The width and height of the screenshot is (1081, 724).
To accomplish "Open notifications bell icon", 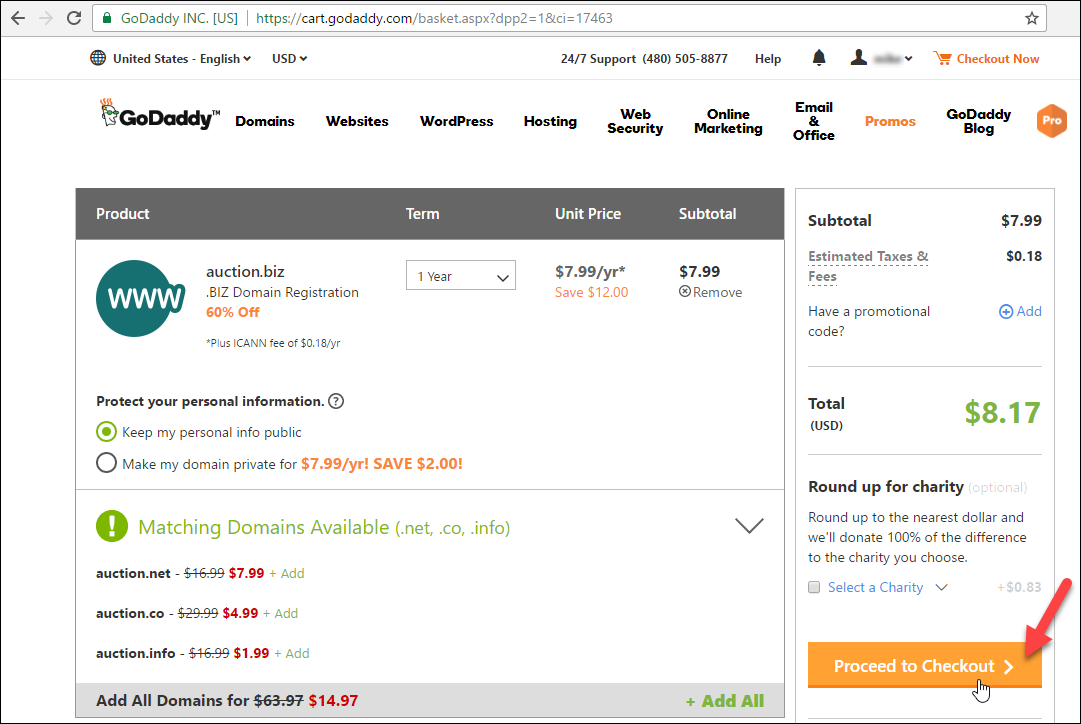I will coord(819,58).
